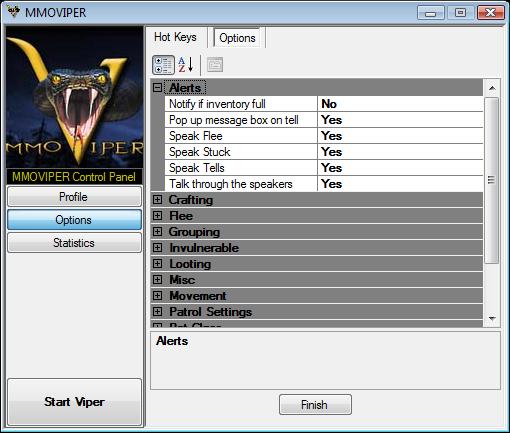Open the Hot Keys tab
The height and width of the screenshot is (433, 510).
point(175,37)
